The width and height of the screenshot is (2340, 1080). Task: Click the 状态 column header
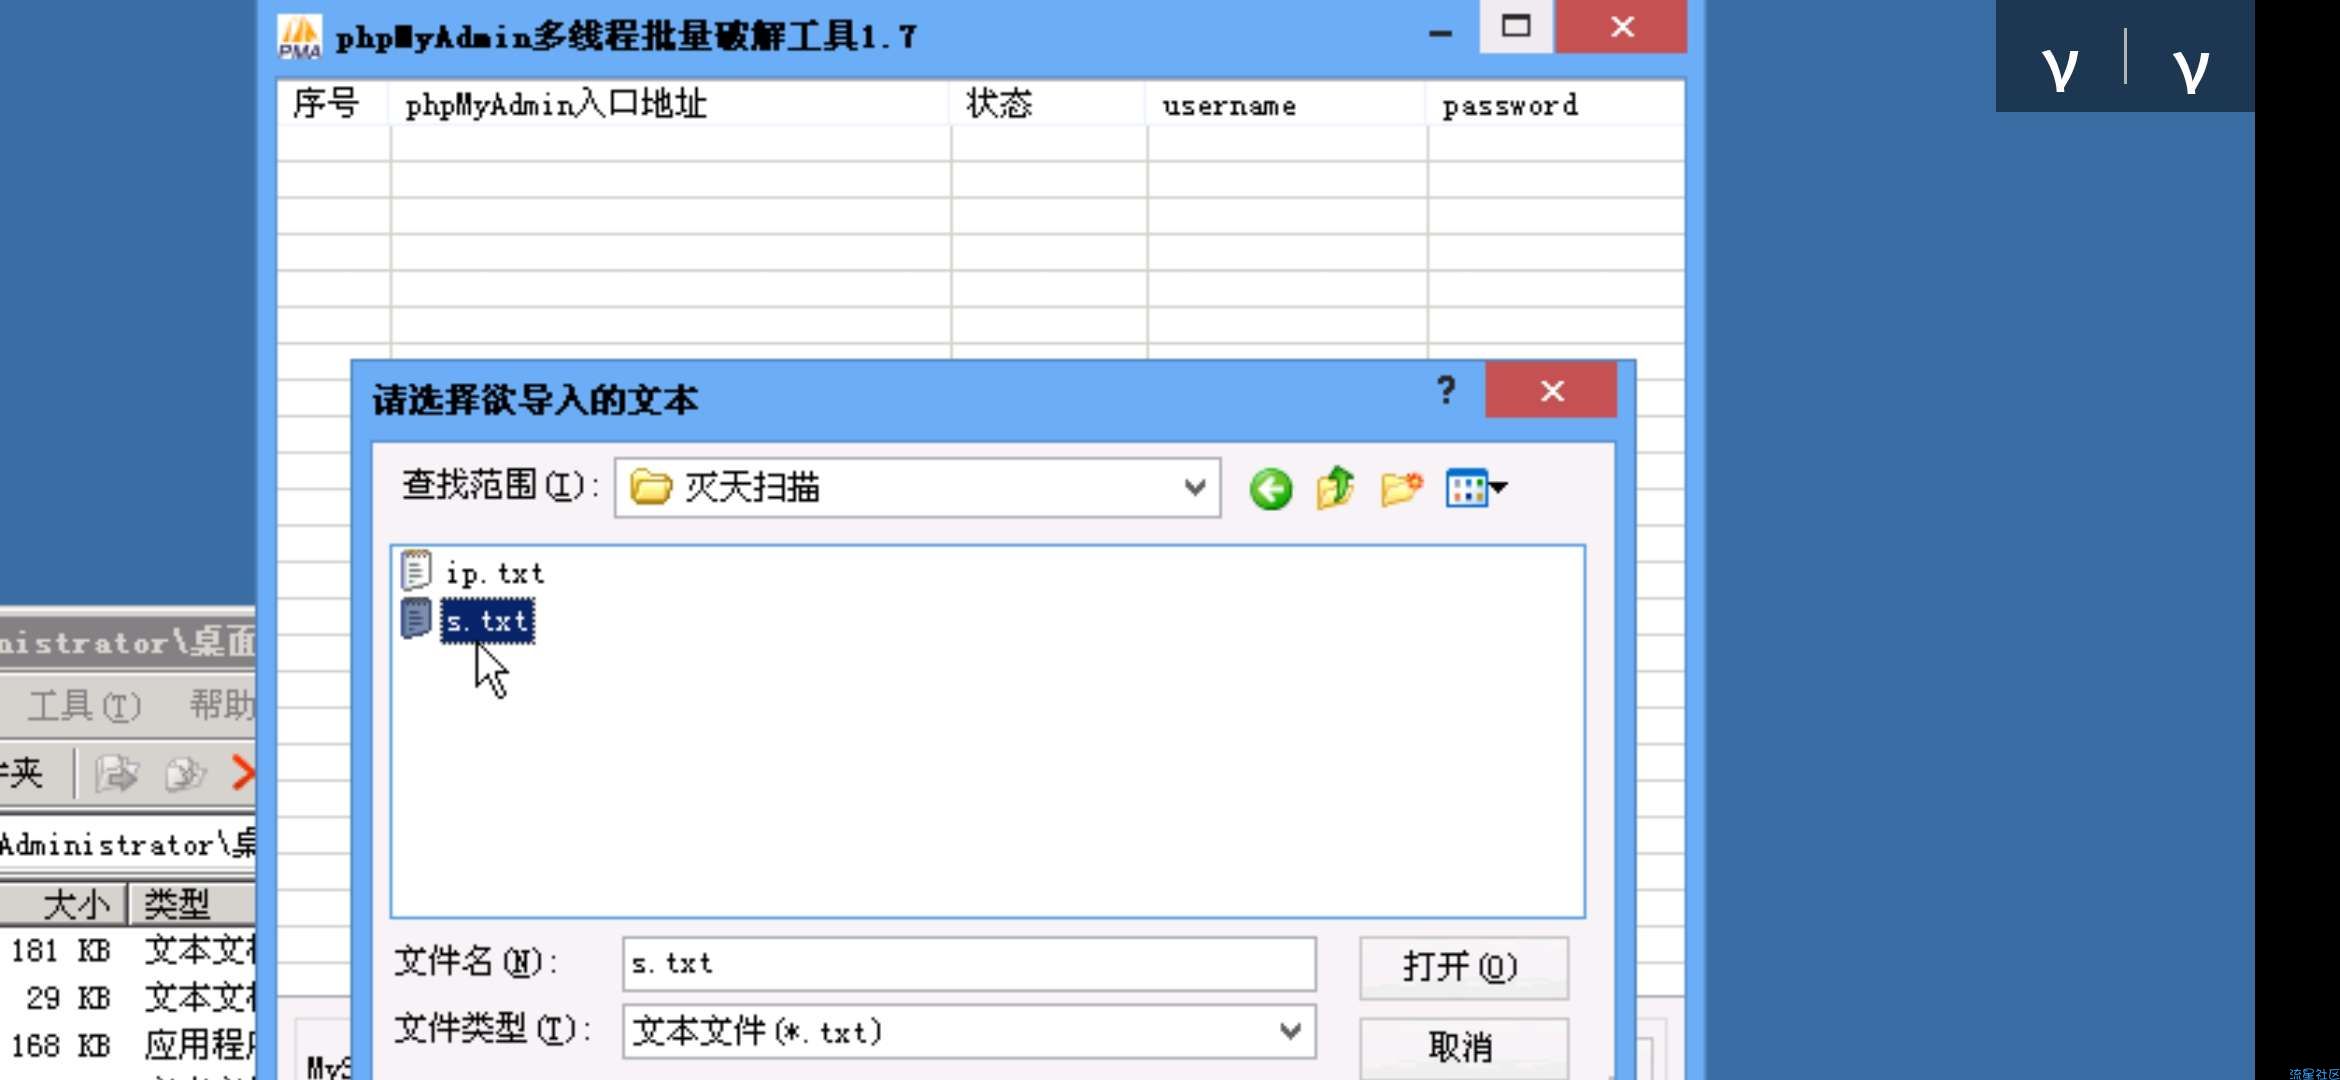pos(1047,104)
